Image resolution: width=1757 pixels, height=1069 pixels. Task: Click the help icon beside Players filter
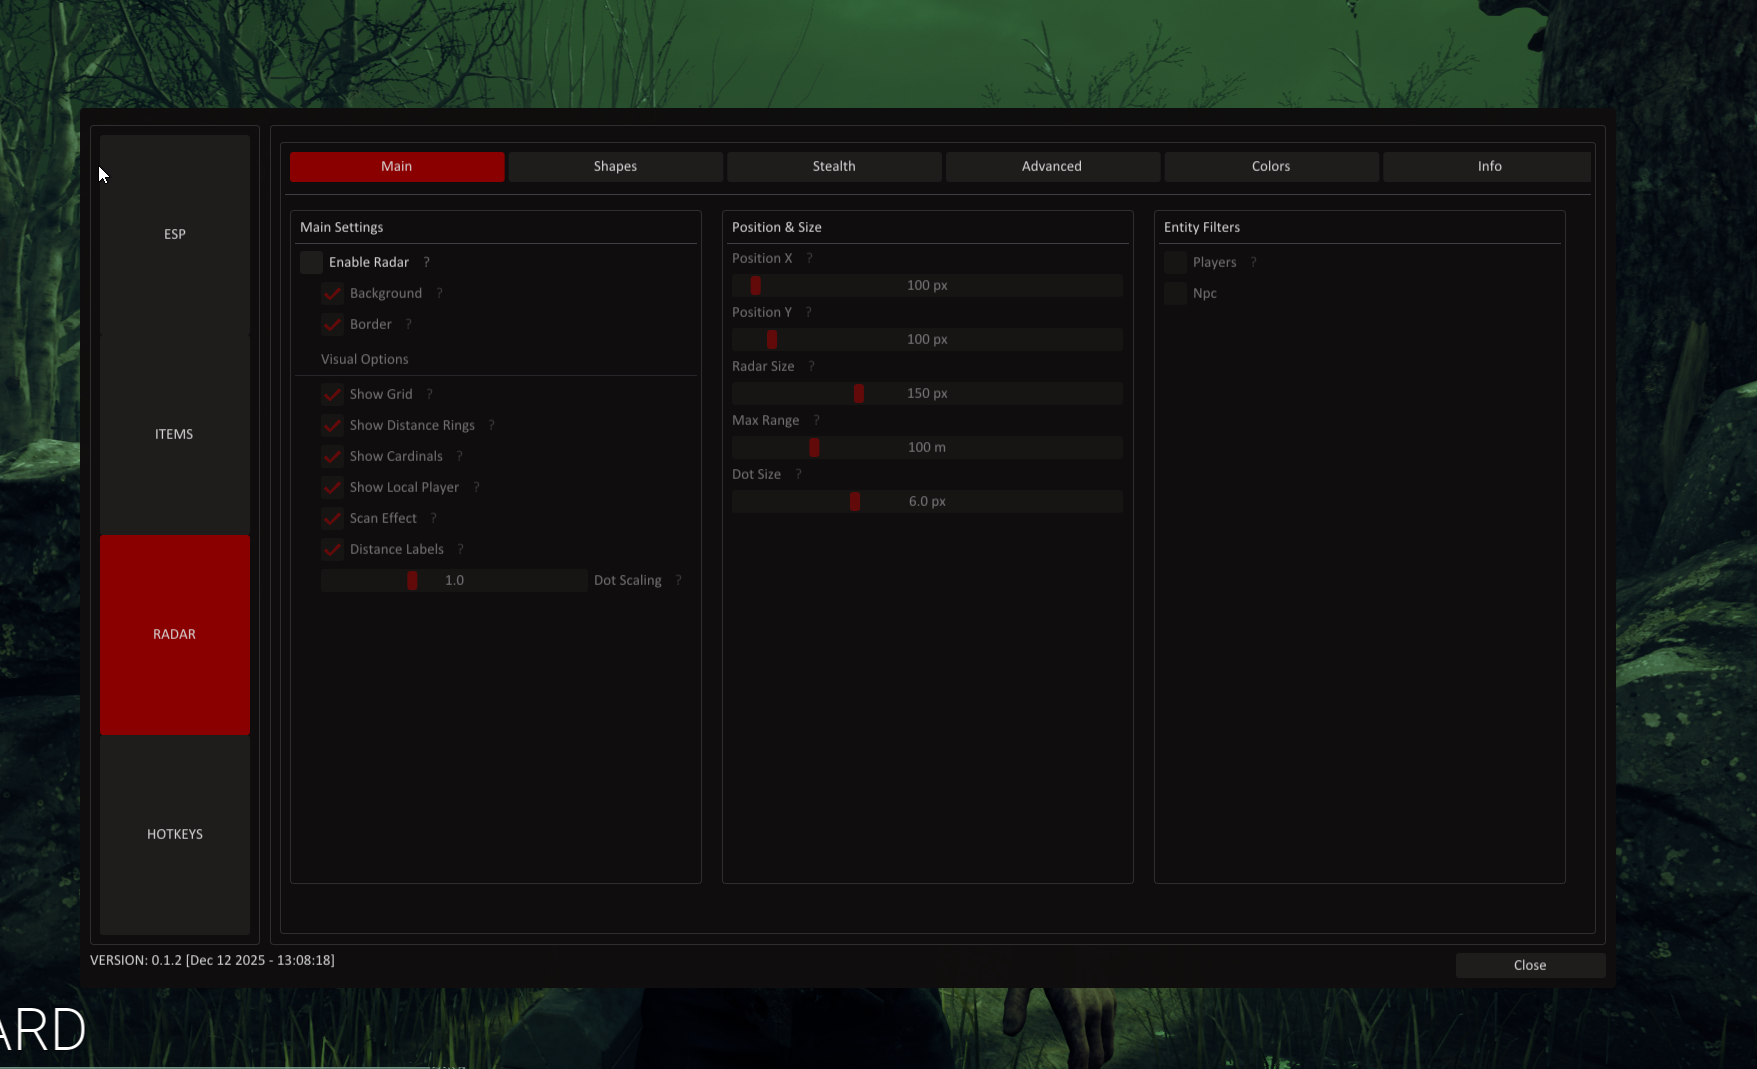coord(1253,262)
